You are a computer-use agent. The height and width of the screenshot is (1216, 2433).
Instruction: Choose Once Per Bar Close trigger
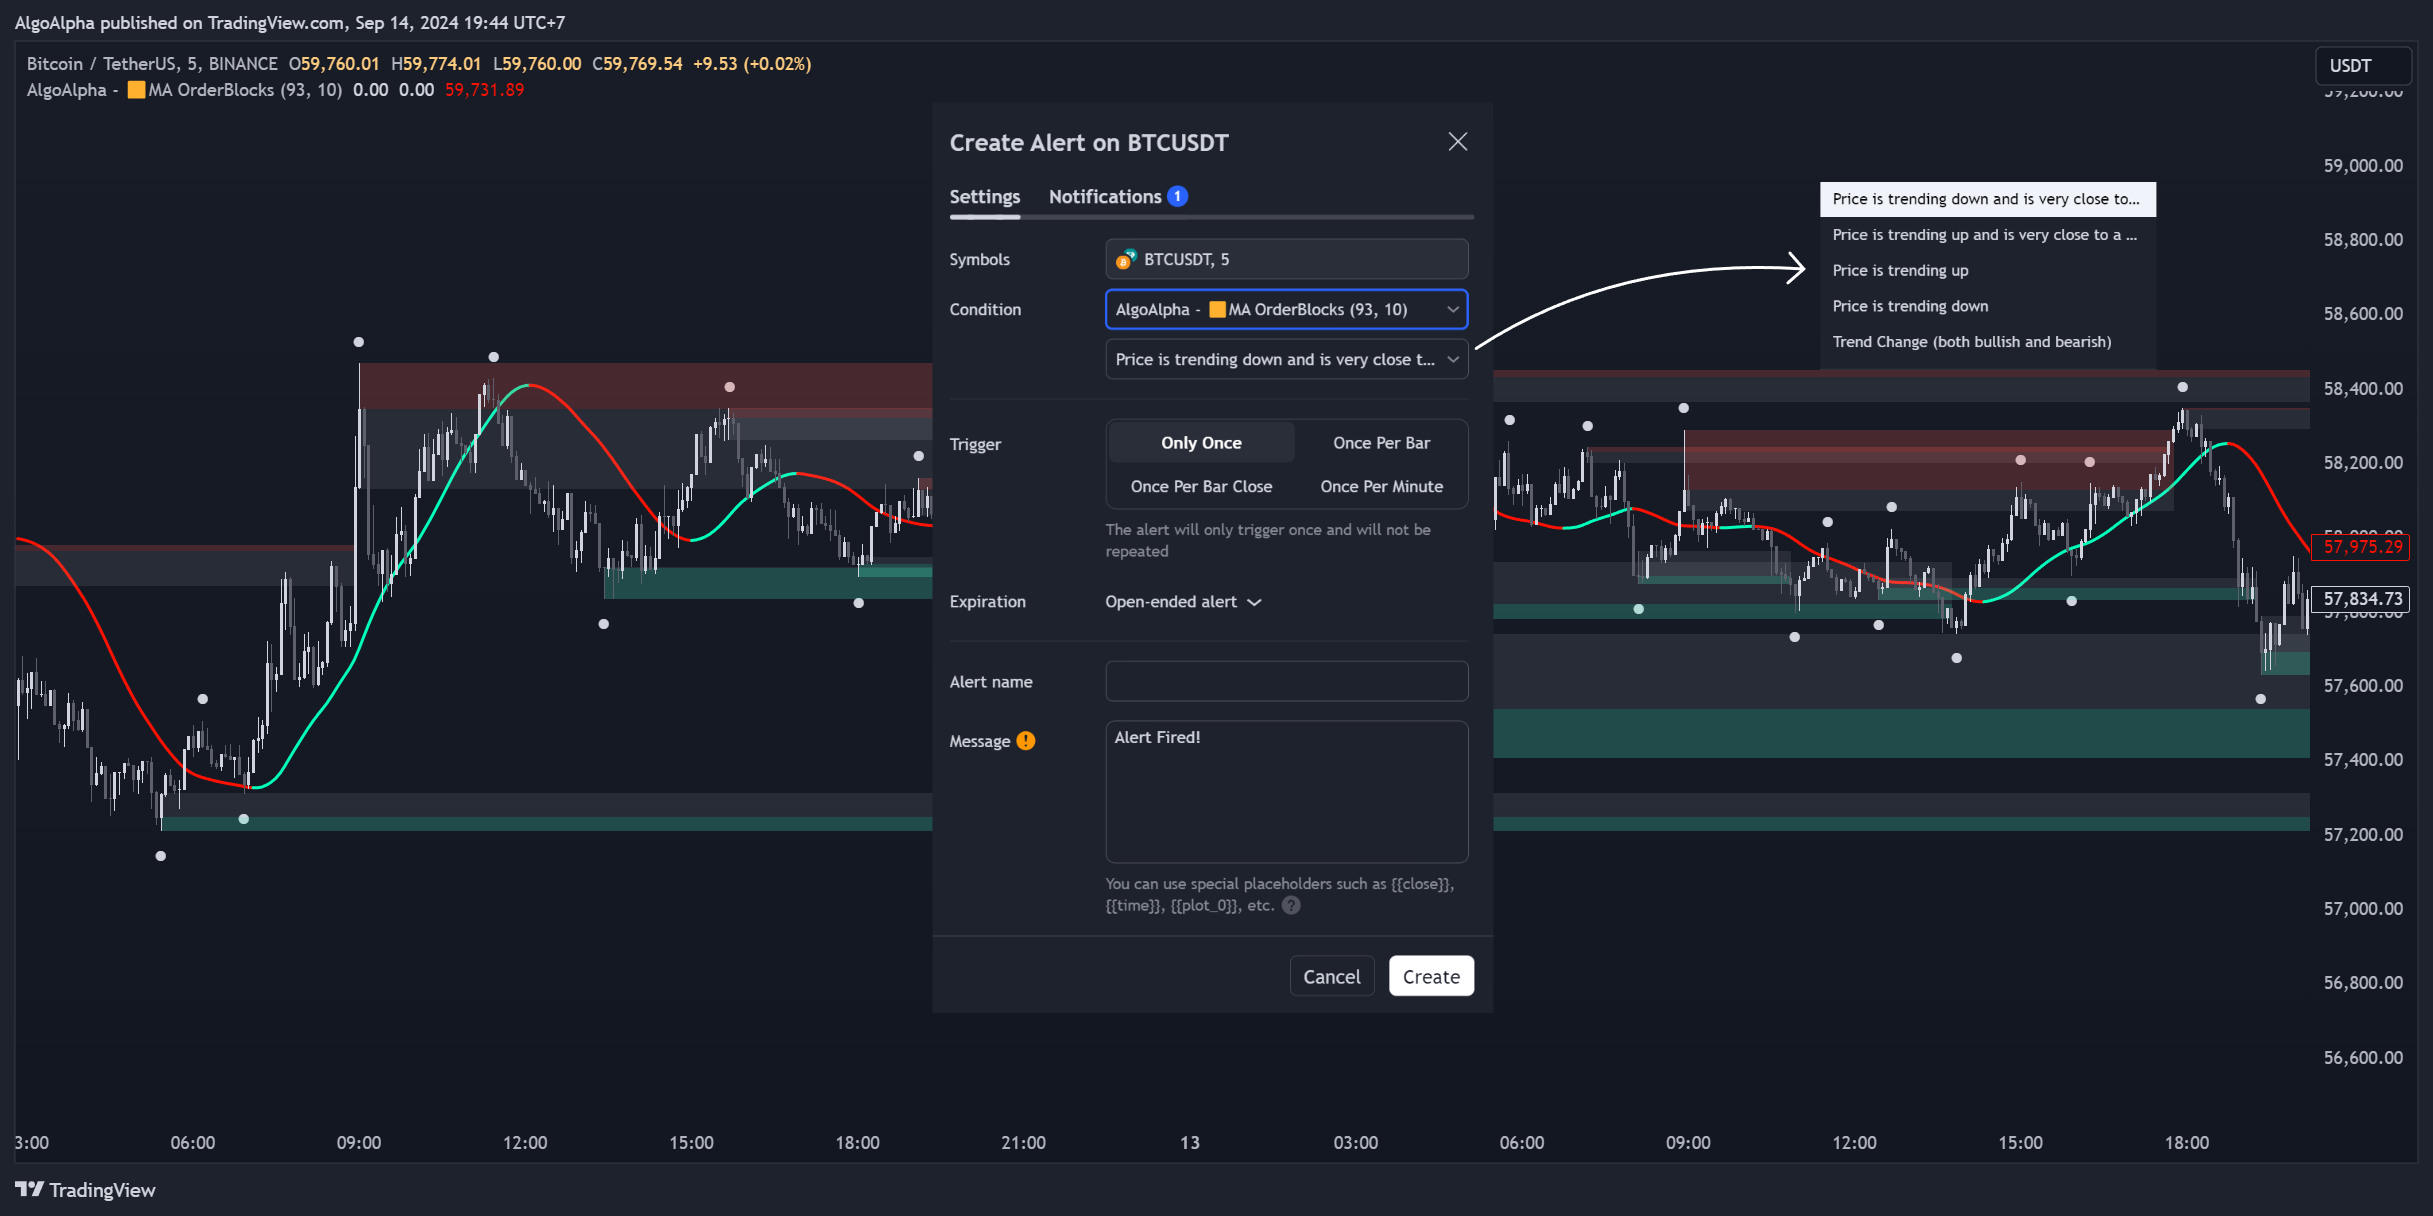(x=1201, y=487)
